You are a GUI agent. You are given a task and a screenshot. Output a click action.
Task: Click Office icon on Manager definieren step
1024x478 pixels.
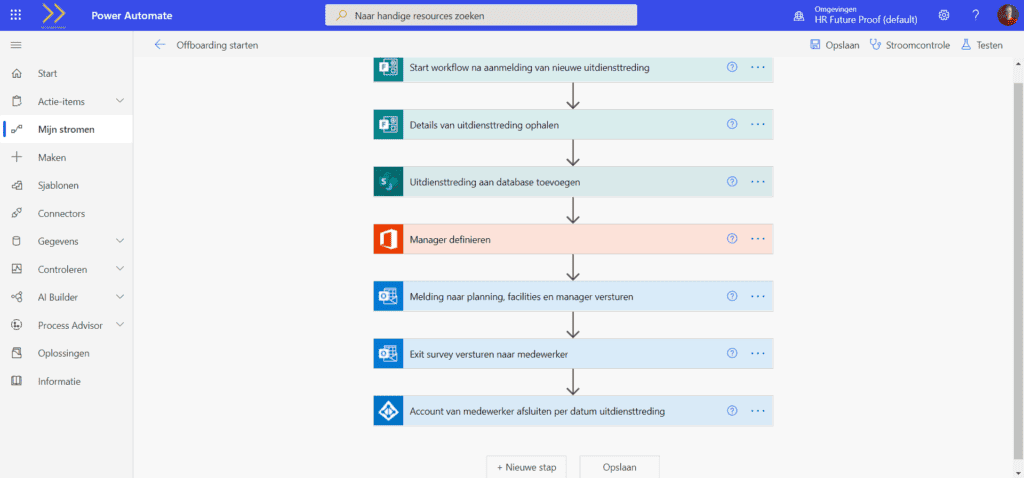[389, 239]
